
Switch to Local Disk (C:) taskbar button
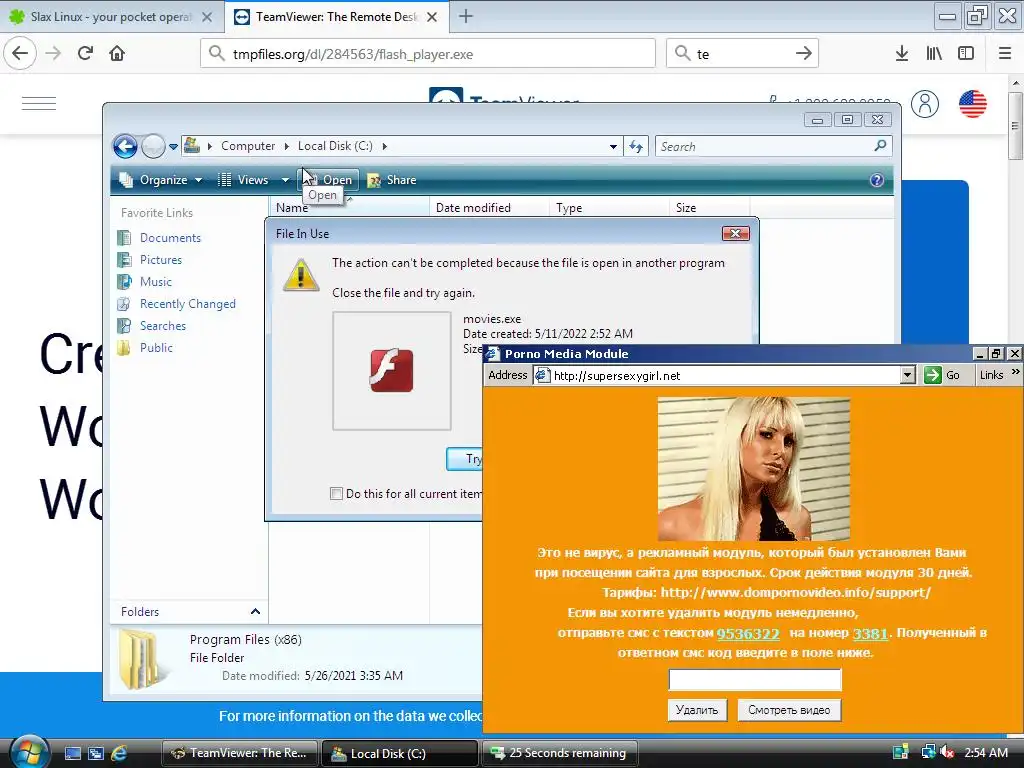[400, 754]
